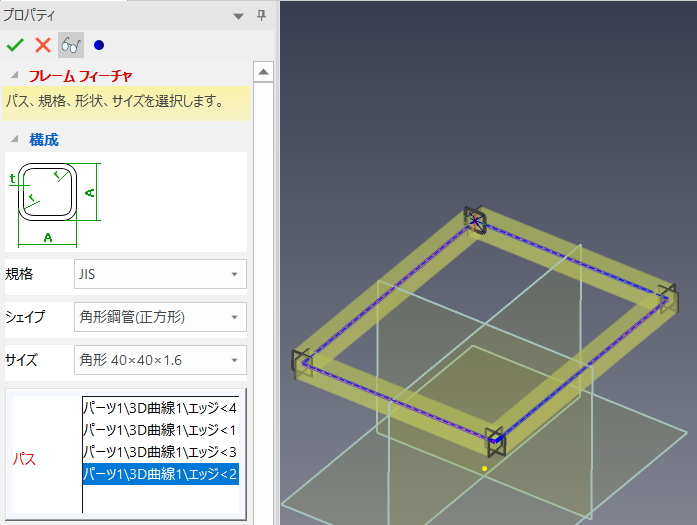Click the red X cancel icon
The image size is (697, 525).
point(43,45)
